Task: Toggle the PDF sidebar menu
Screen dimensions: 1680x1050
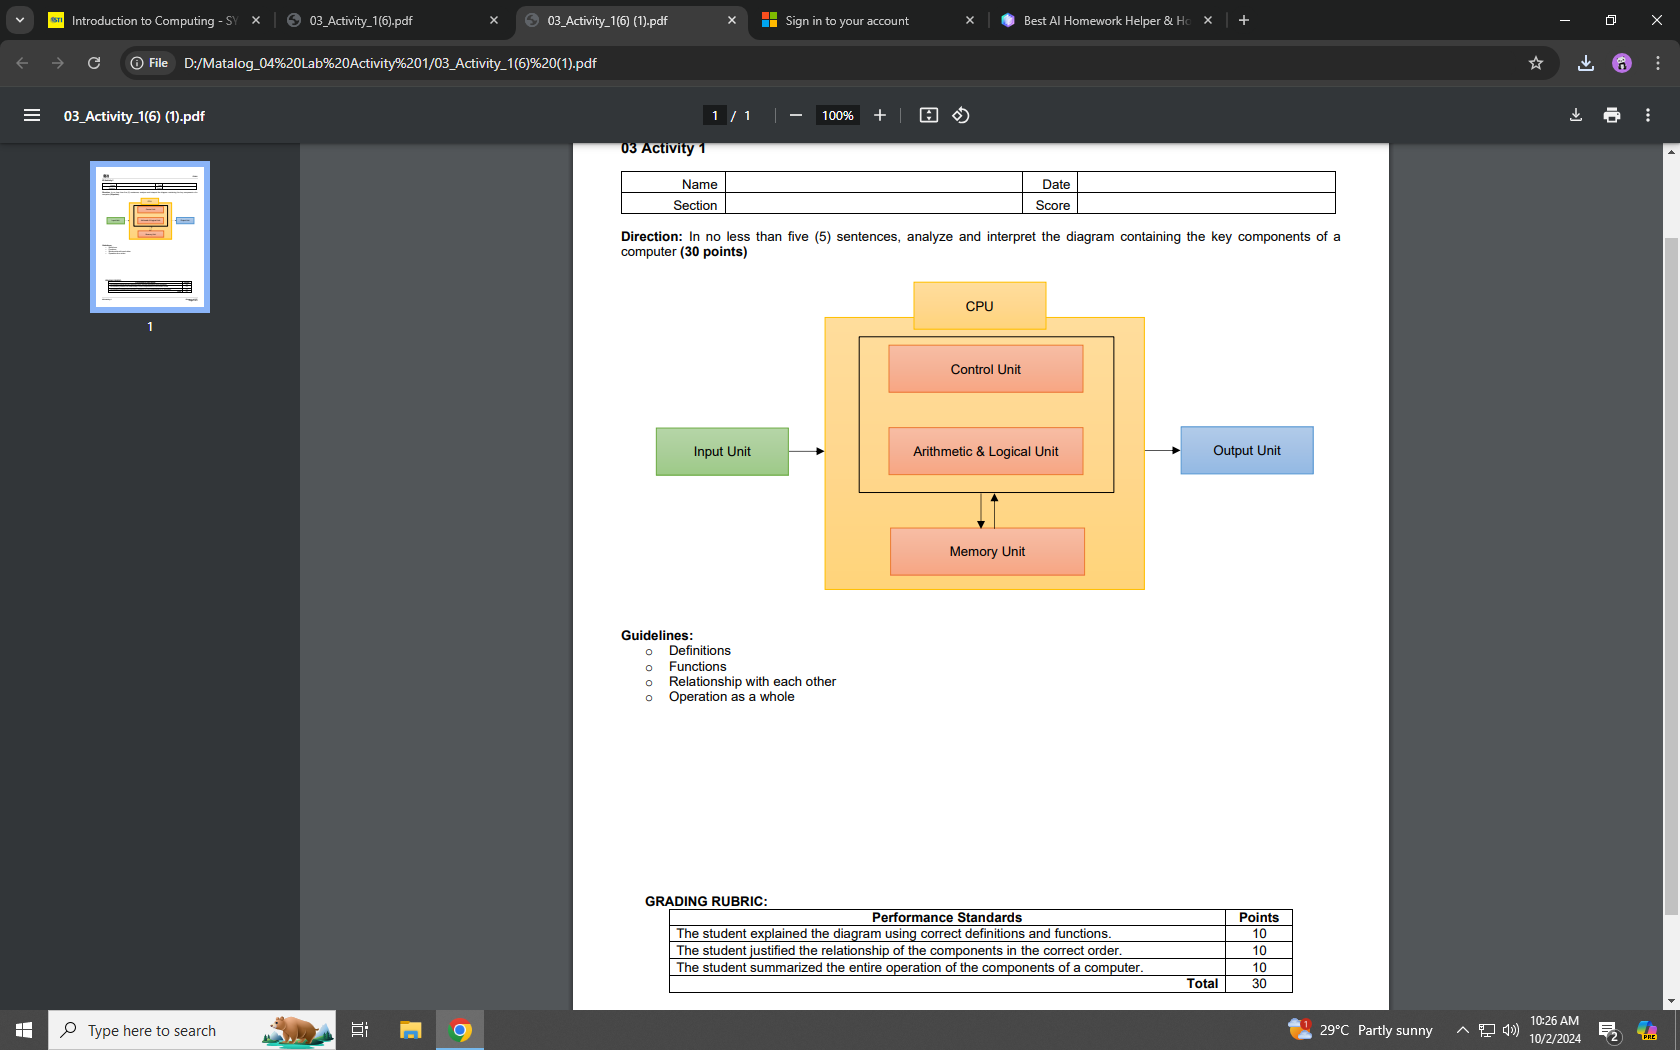Action: [x=32, y=115]
